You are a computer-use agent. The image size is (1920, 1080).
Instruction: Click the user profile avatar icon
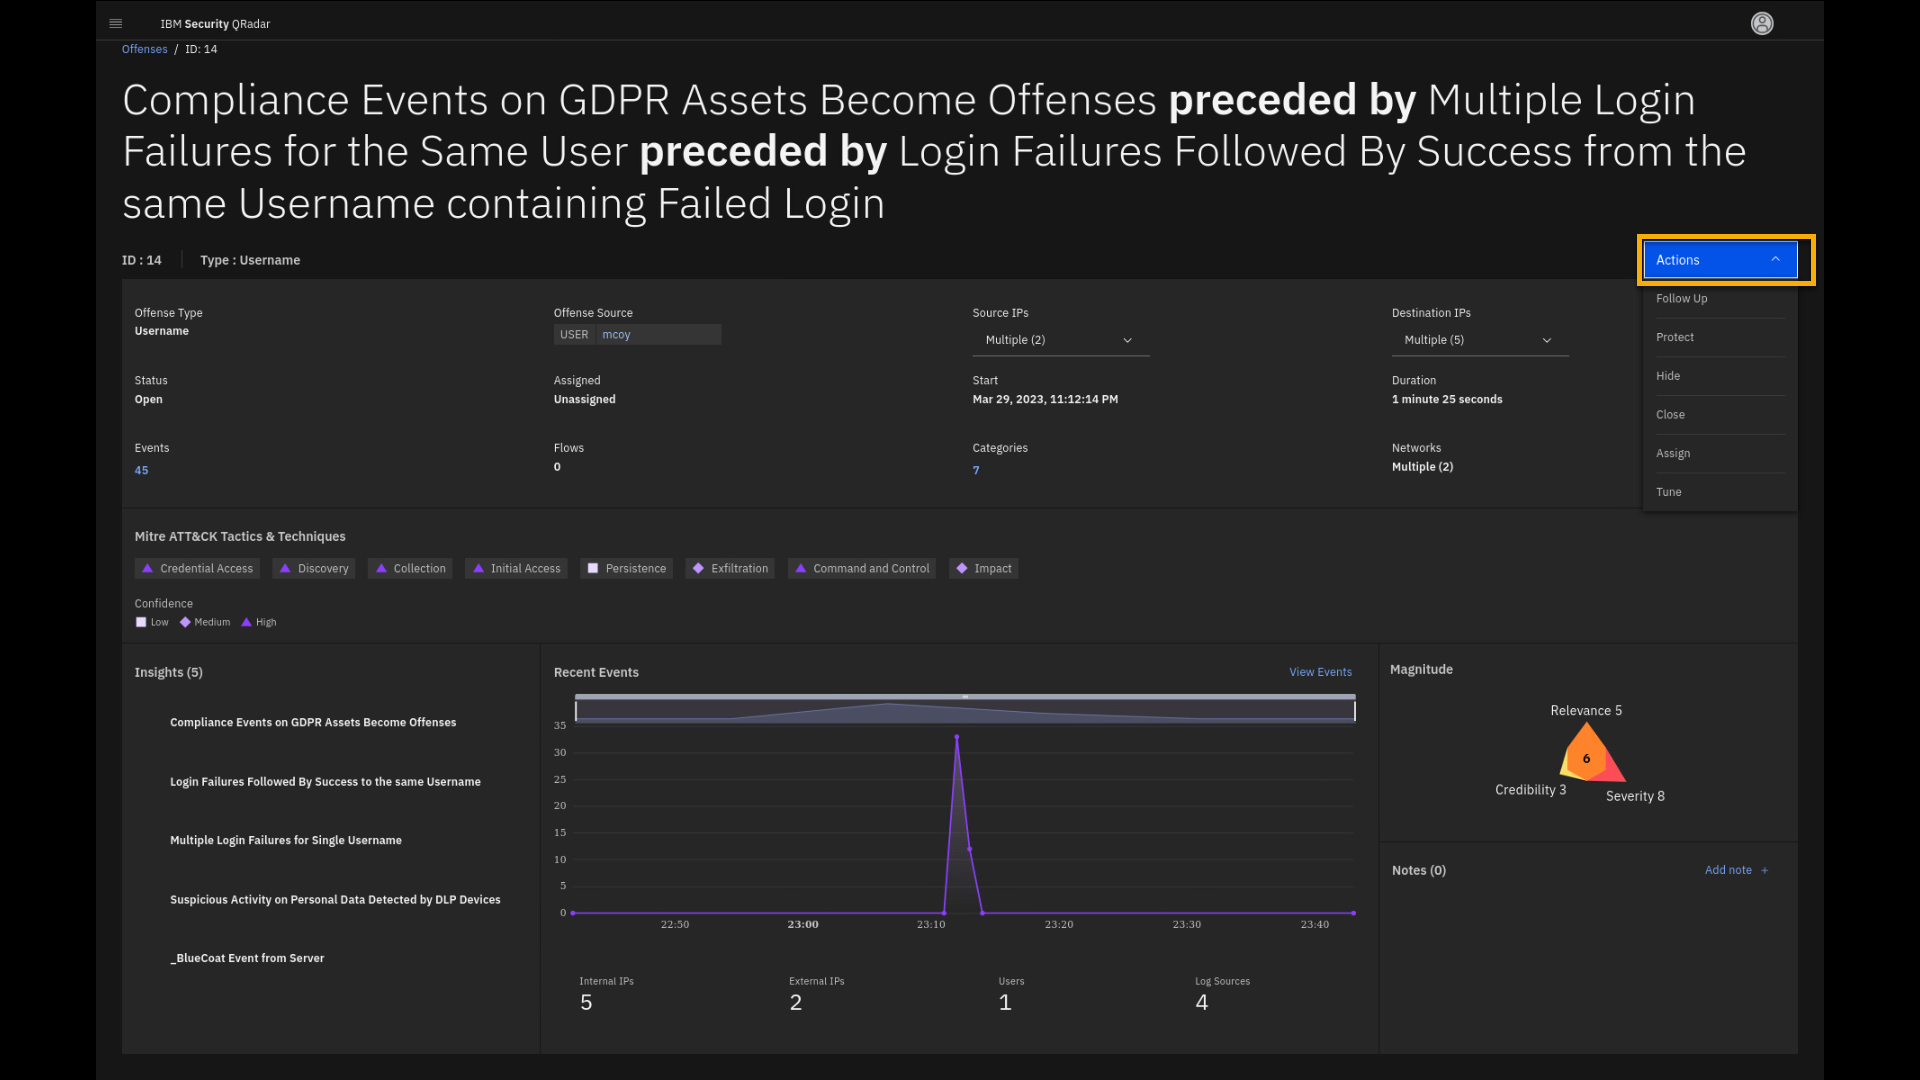[1762, 24]
